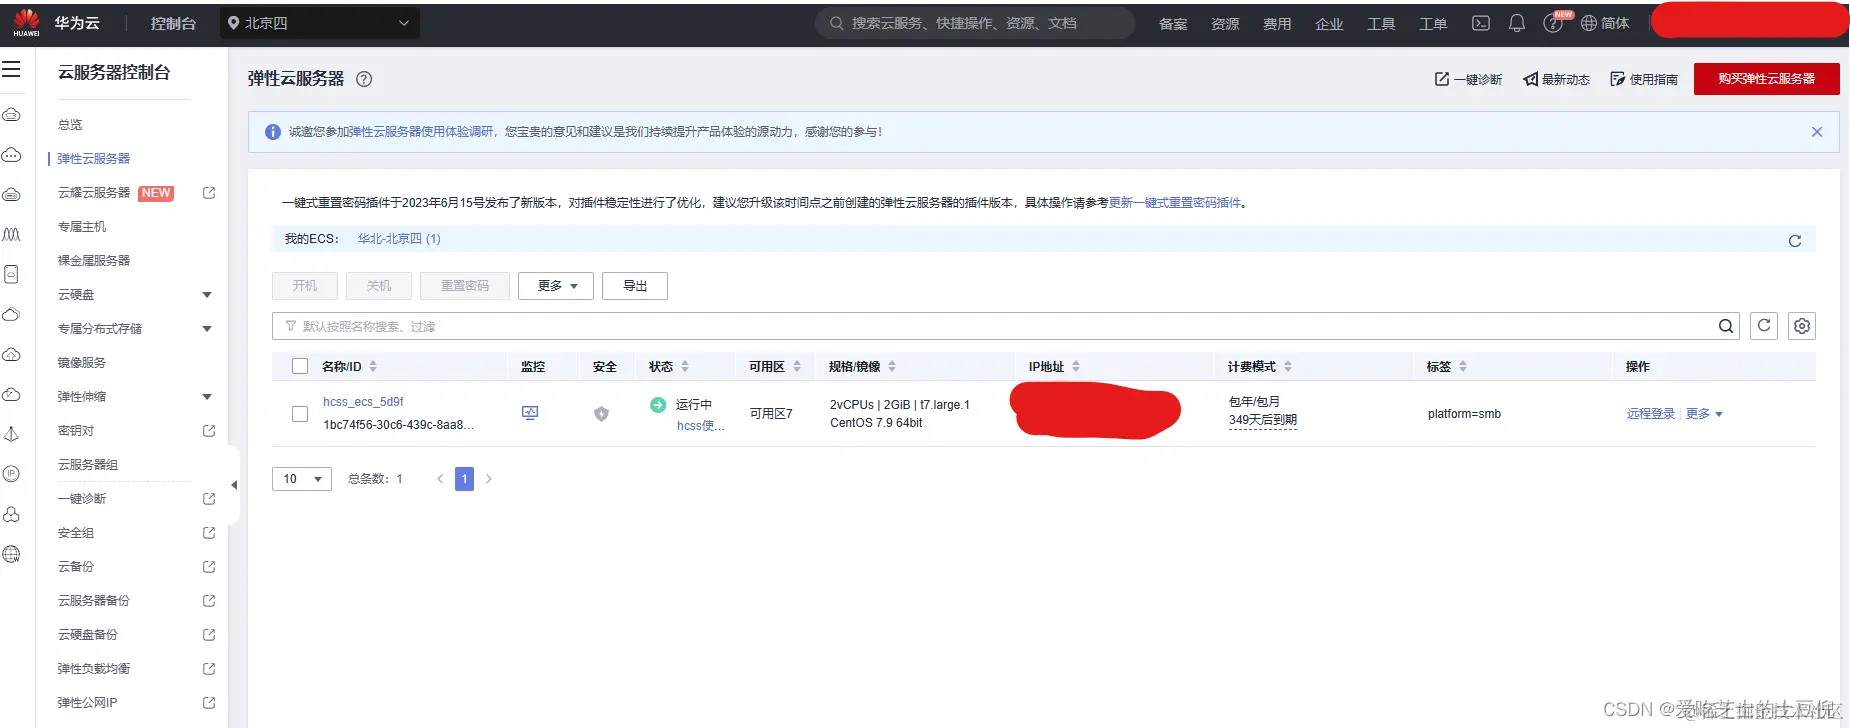Image resolution: width=1850 pixels, height=728 pixels.
Task: Open 一键诊断 in page header
Action: [x=1468, y=79]
